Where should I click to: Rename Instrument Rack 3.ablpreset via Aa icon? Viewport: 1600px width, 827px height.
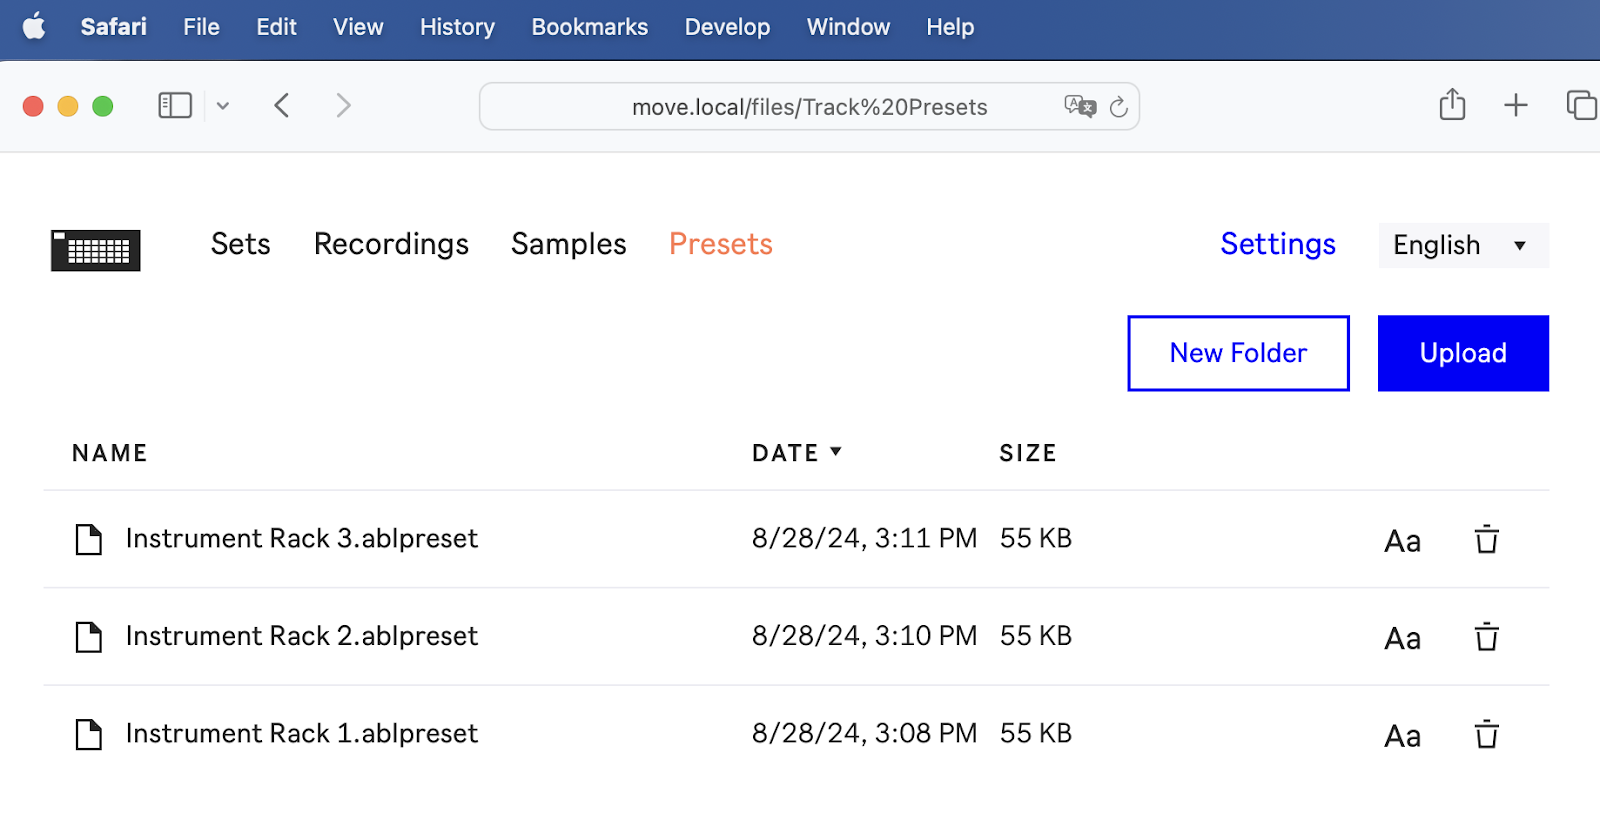1402,541
